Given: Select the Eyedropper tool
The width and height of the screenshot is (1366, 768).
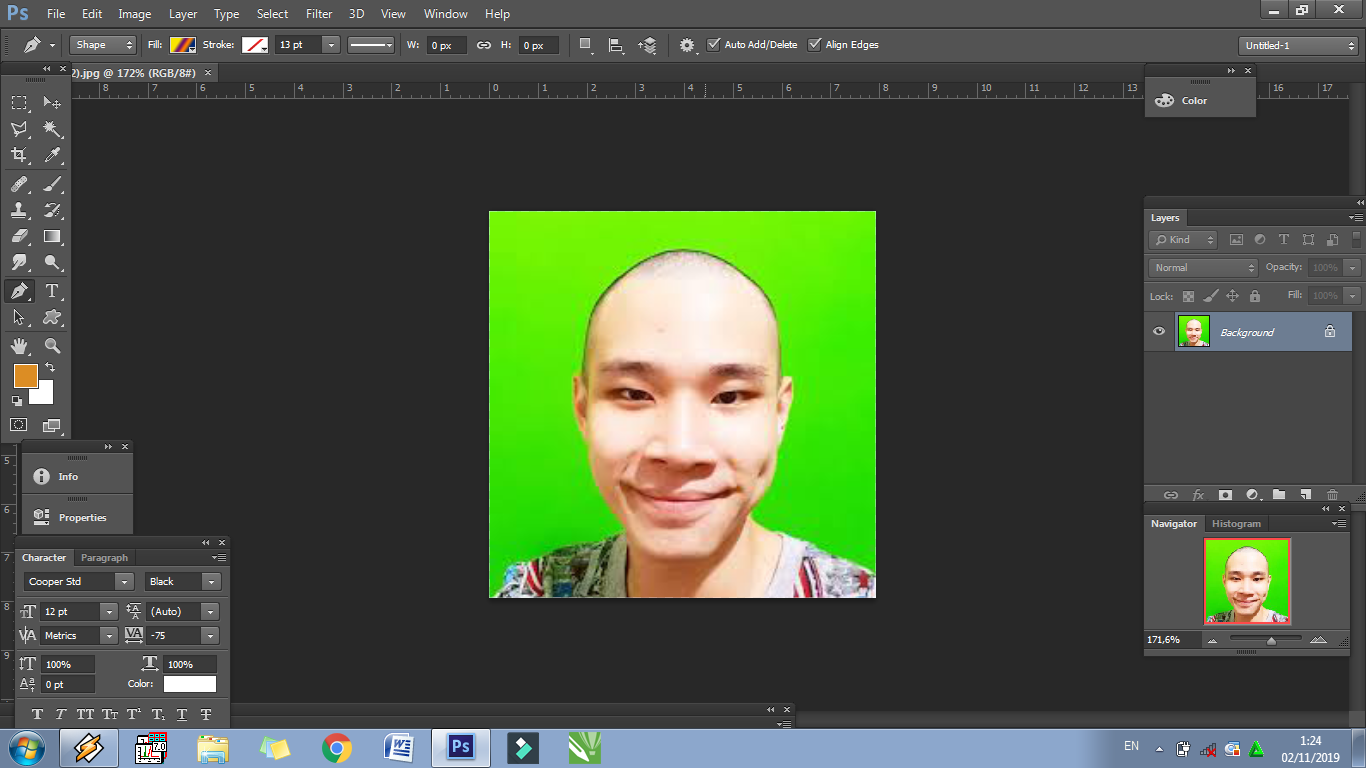Looking at the screenshot, I should 52,155.
